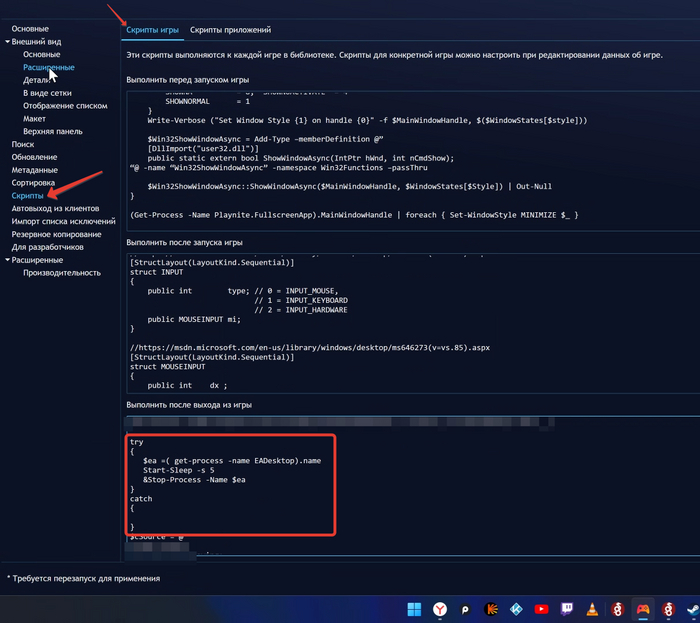Click the struct MOUSEINPUT line
Image resolution: width=700 pixels, height=623 pixels.
[167, 367]
